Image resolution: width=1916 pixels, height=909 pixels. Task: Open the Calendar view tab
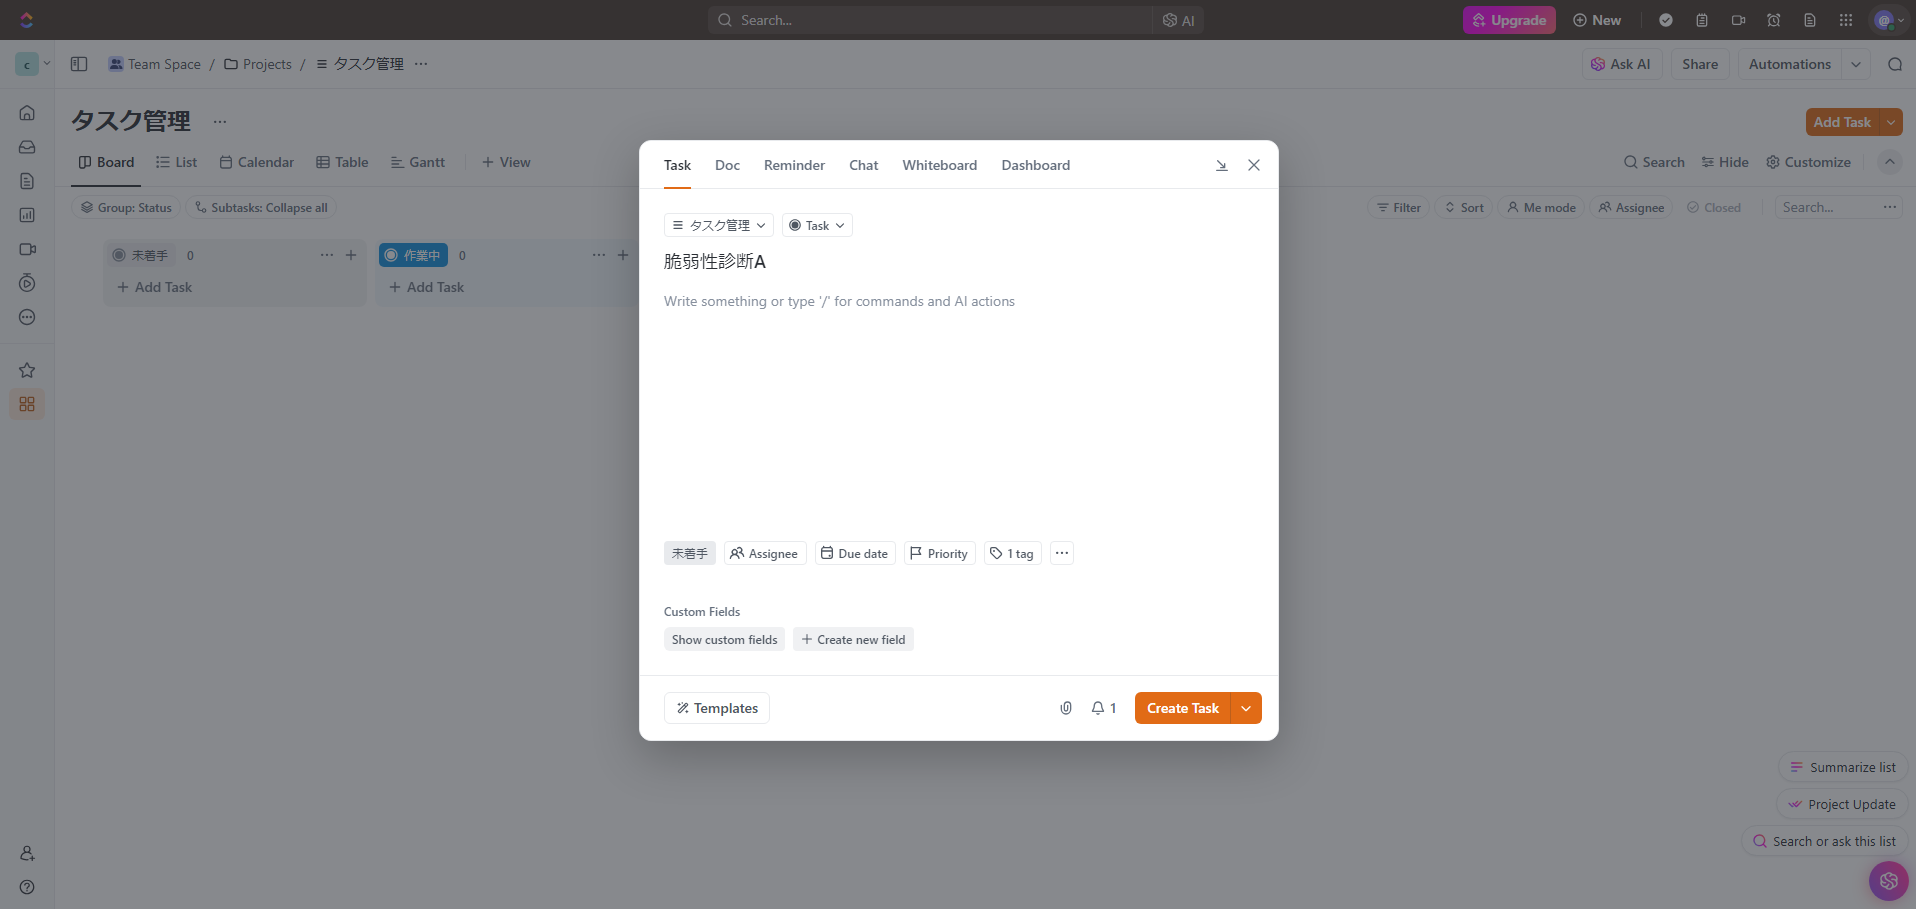pos(257,162)
